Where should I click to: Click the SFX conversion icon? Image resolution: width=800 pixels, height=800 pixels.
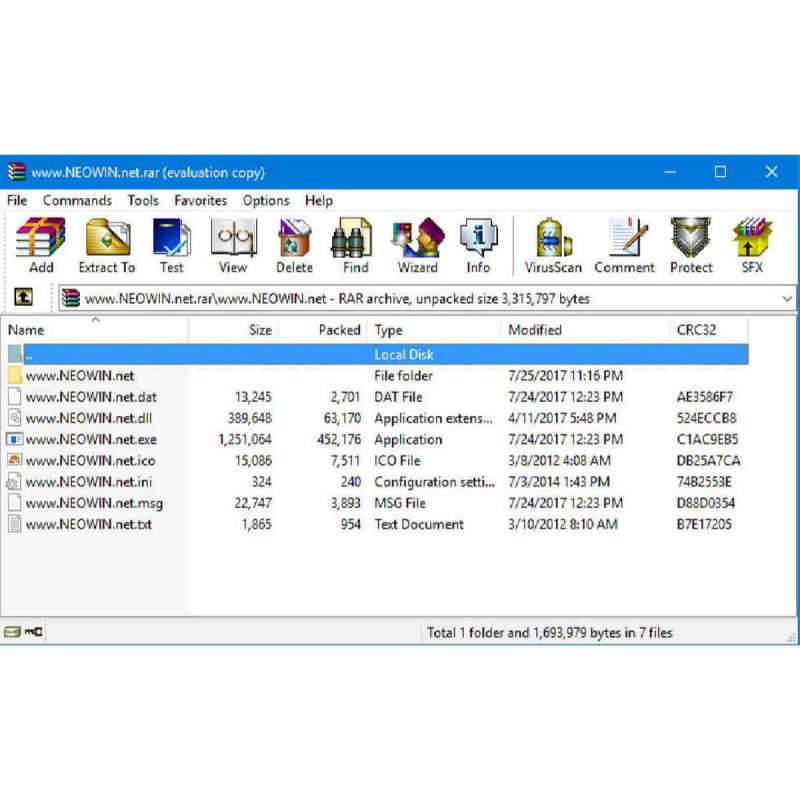751,240
